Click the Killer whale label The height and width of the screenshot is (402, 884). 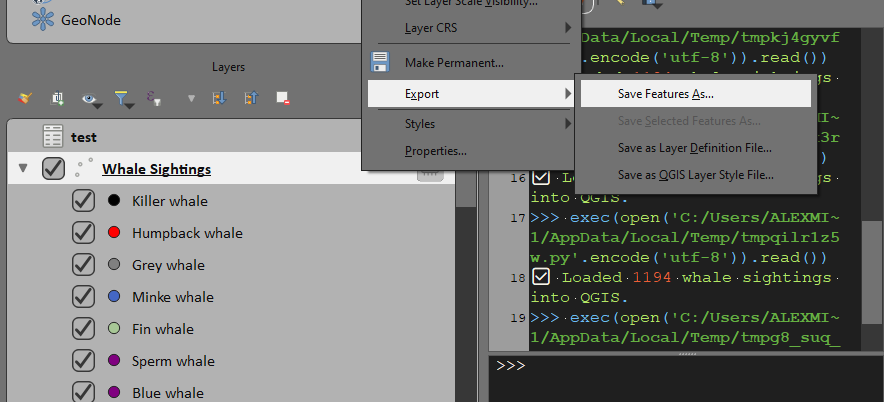[x=170, y=201]
